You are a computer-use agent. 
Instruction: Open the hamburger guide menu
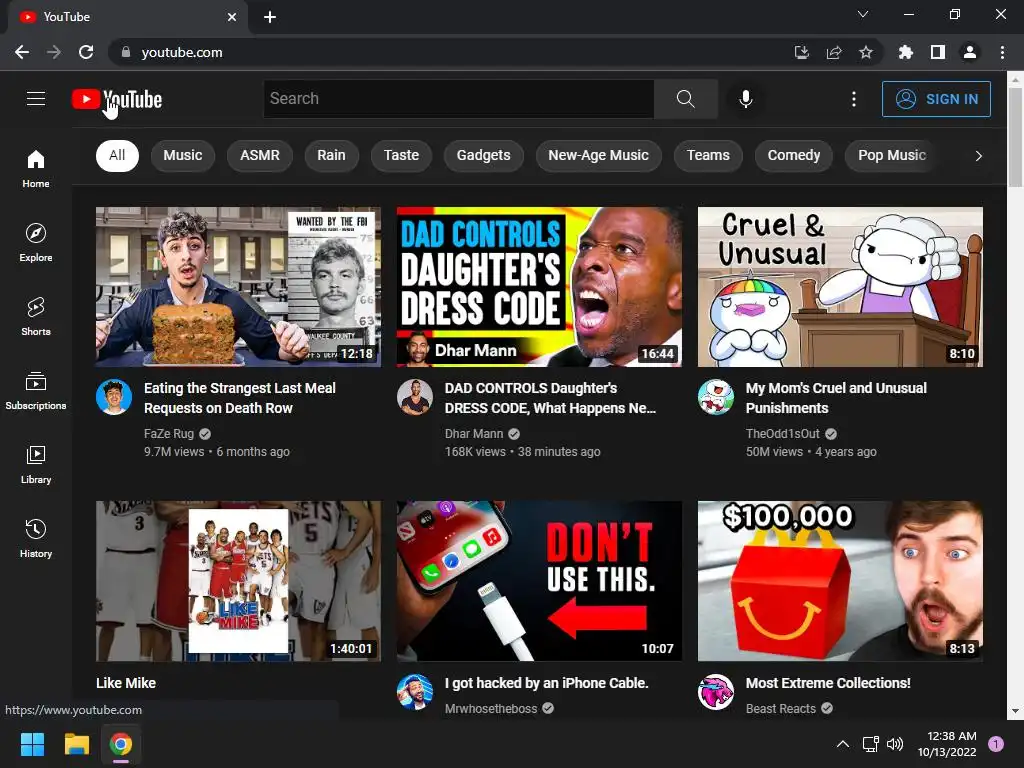click(x=36, y=99)
